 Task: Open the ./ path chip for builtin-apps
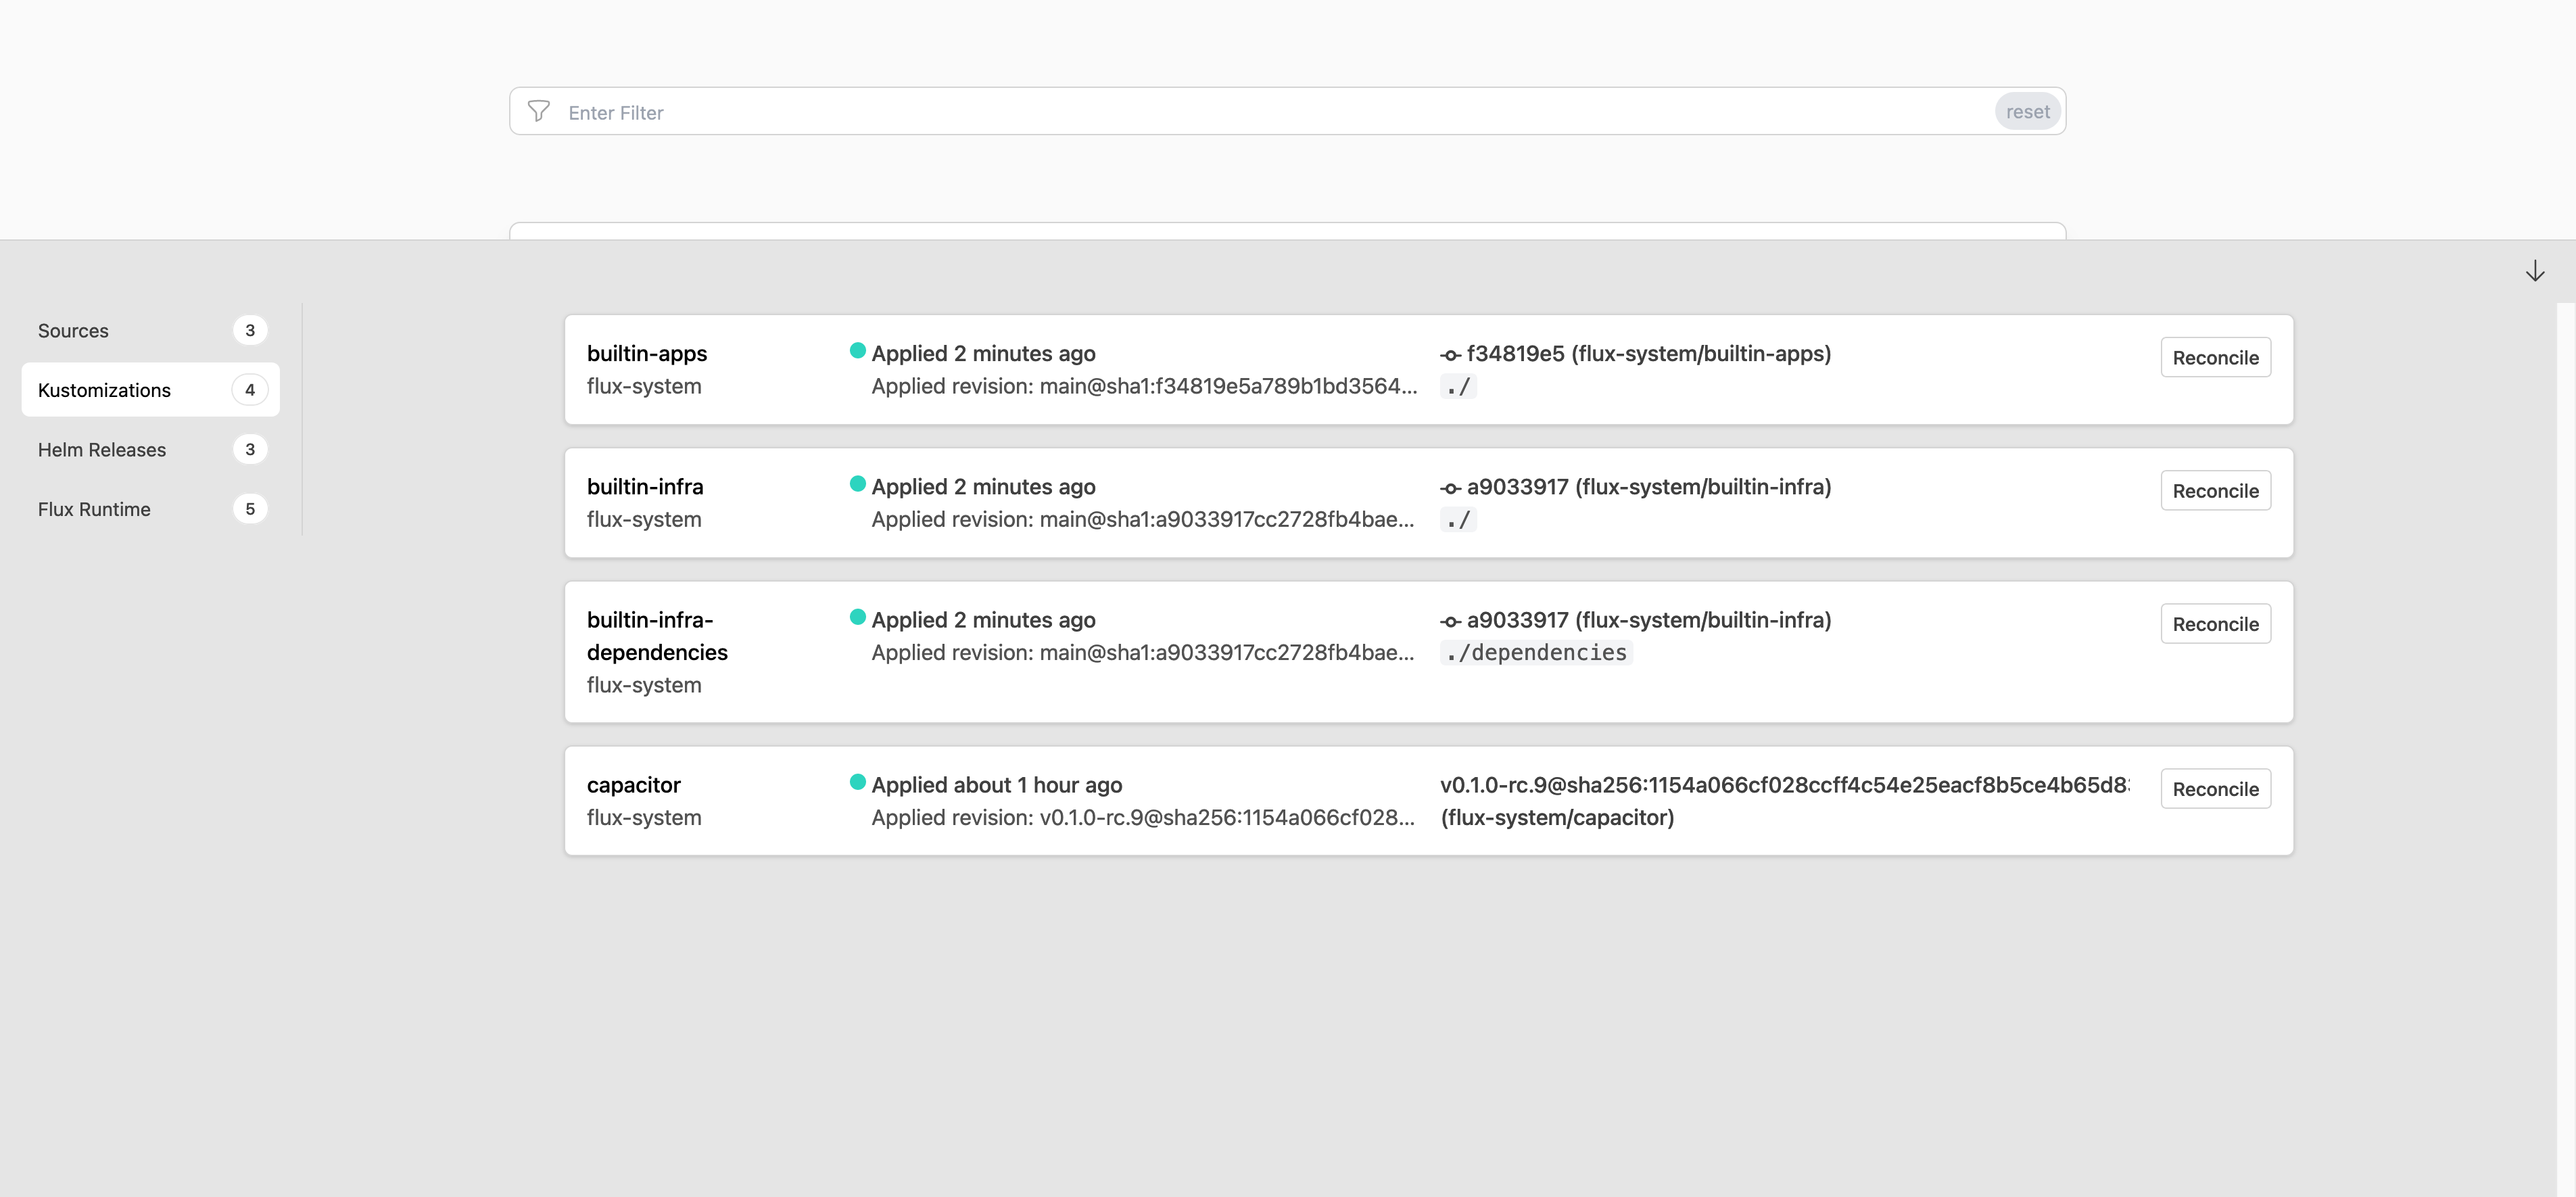[x=1458, y=386]
